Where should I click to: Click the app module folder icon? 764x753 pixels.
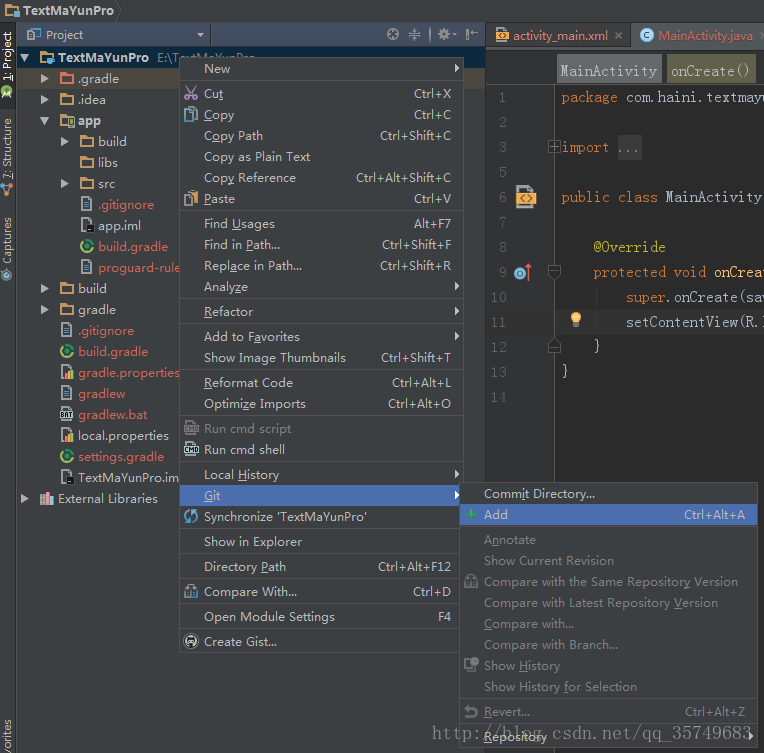[x=67, y=120]
